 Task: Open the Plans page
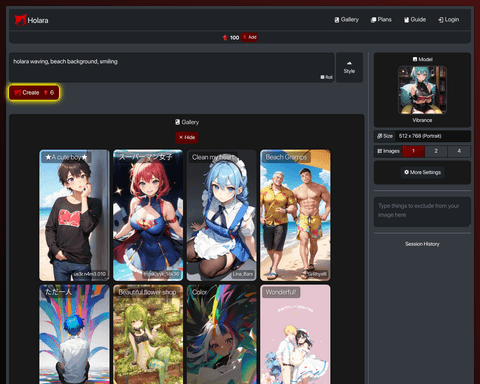pyautogui.click(x=381, y=20)
